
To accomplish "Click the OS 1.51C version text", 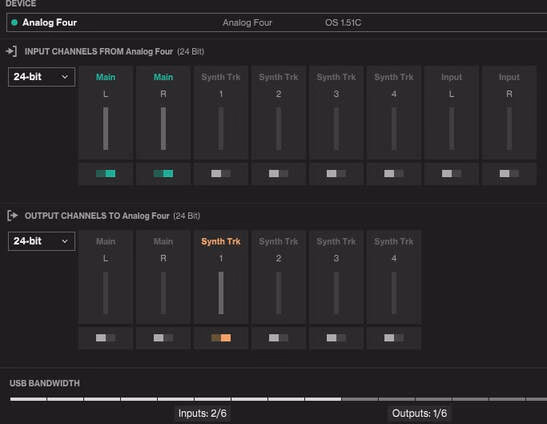I will (x=343, y=23).
